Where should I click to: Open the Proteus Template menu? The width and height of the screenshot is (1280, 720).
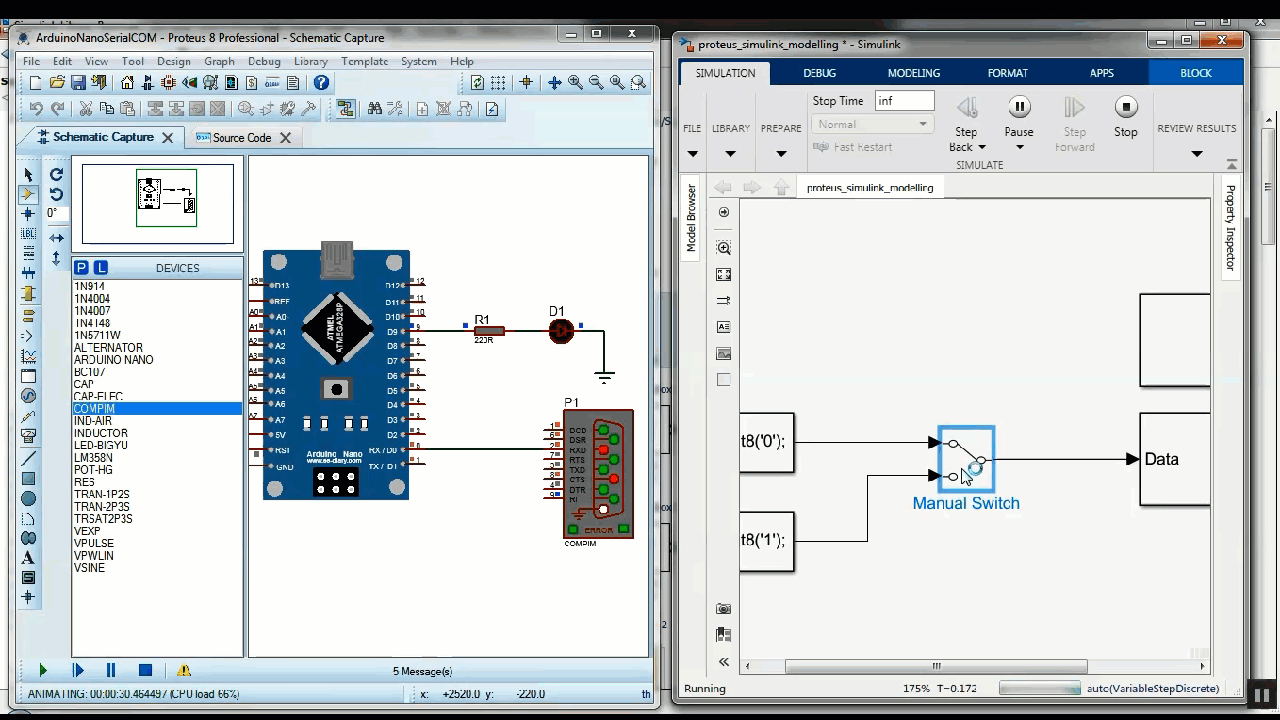364,61
